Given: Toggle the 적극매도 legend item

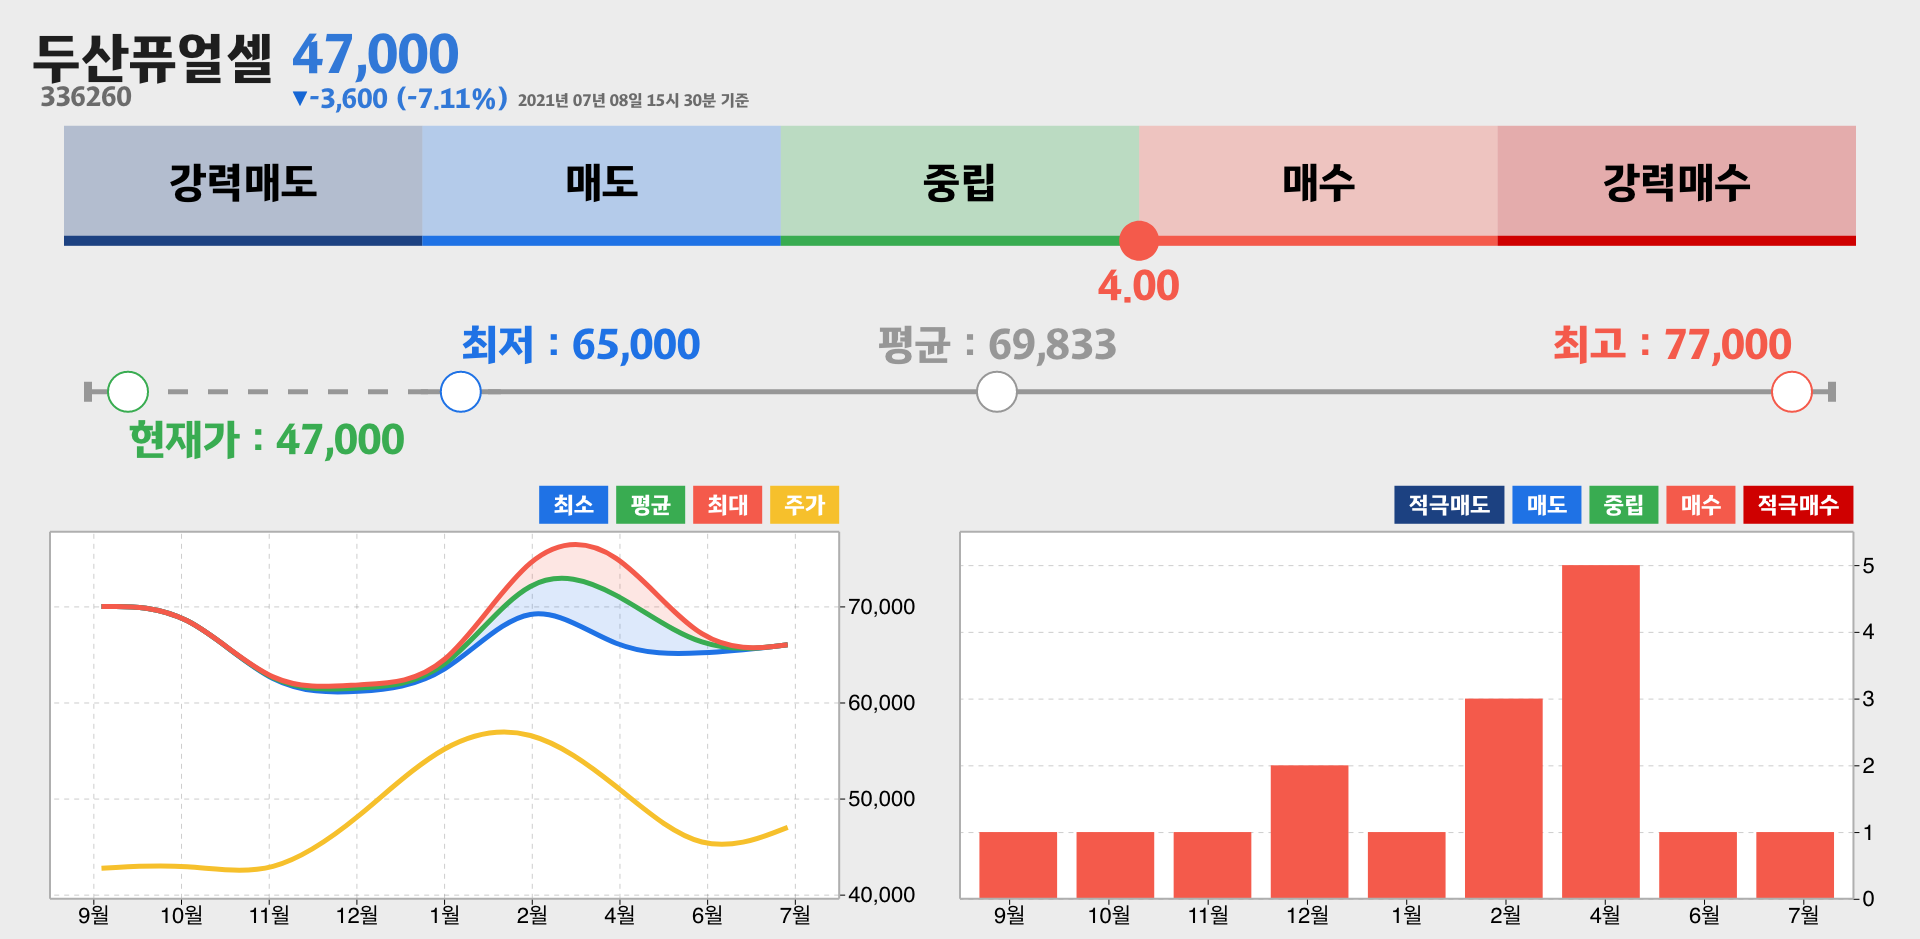Looking at the screenshot, I should coord(1449,505).
